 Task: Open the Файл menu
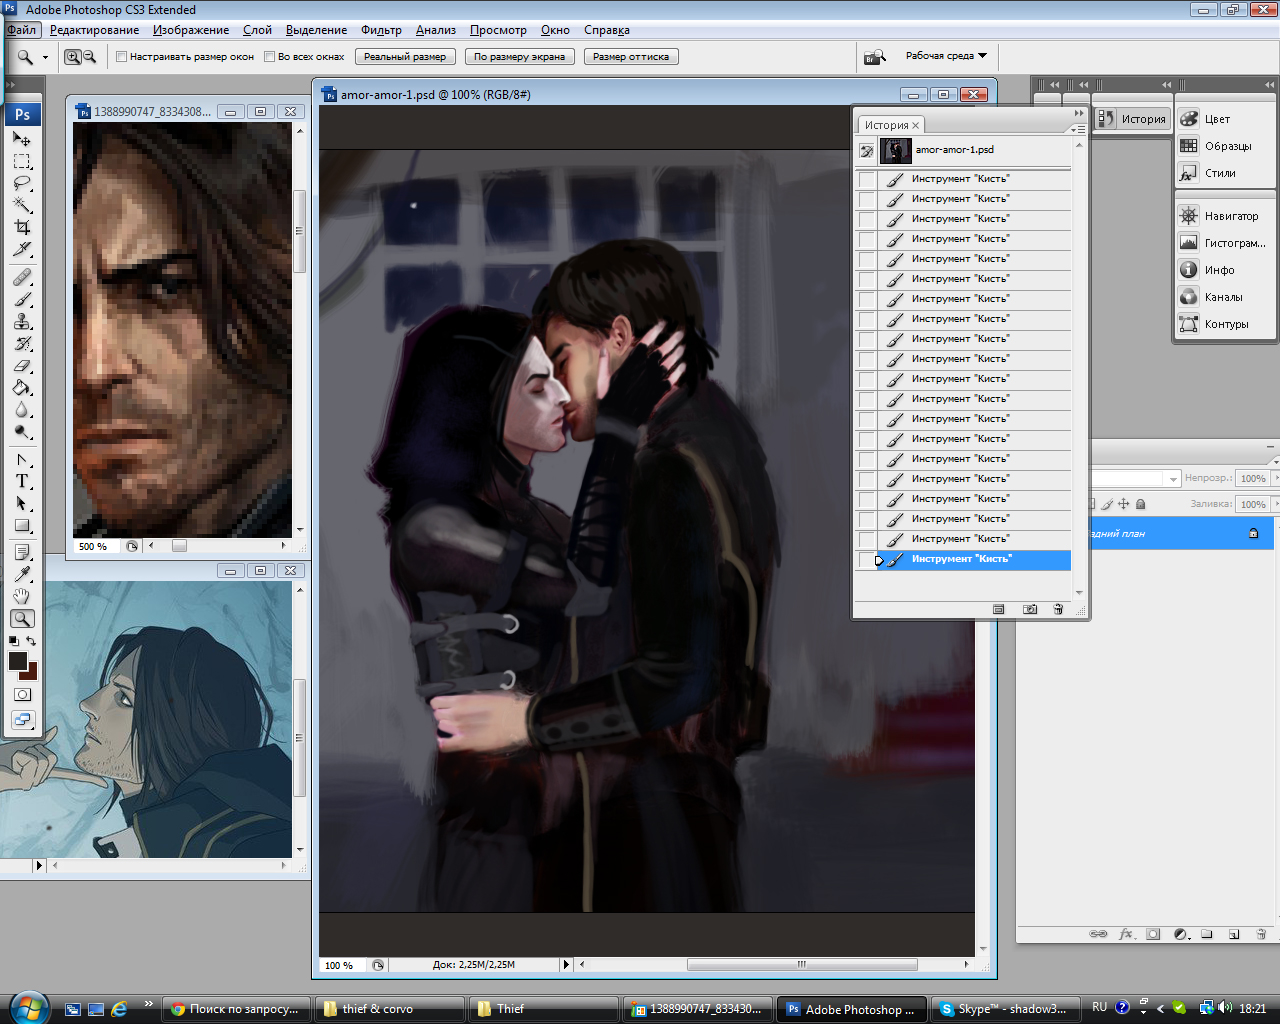[21, 30]
